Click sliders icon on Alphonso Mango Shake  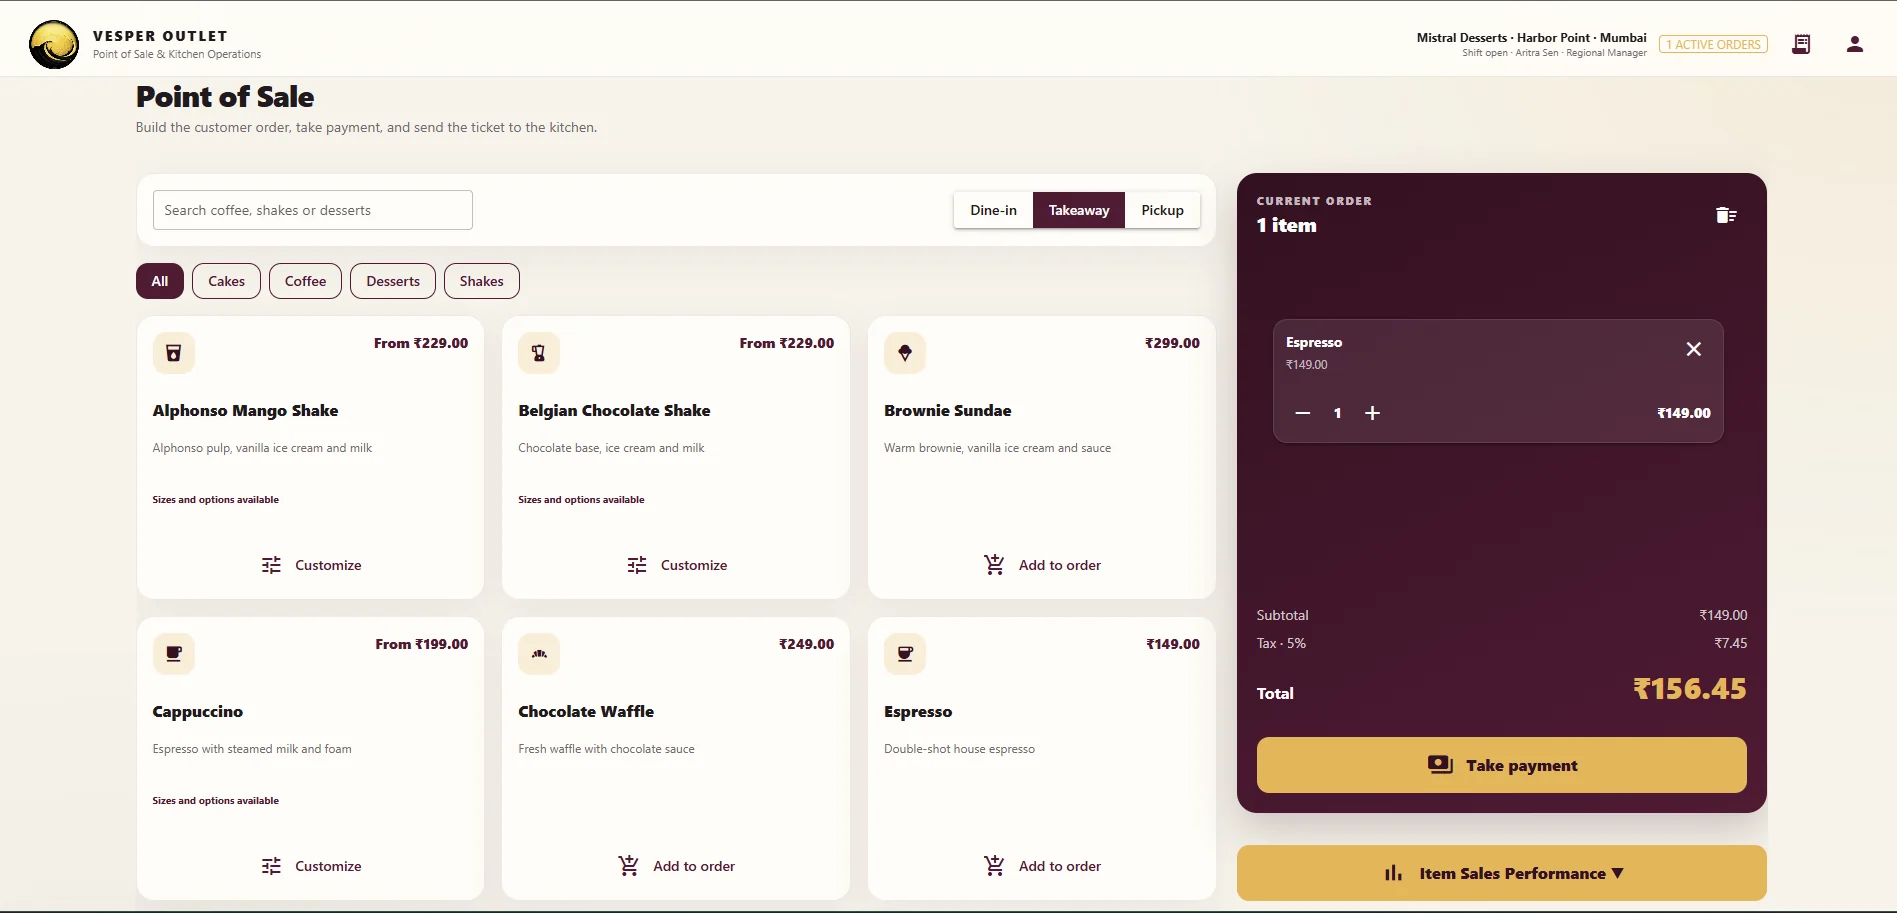coord(271,565)
